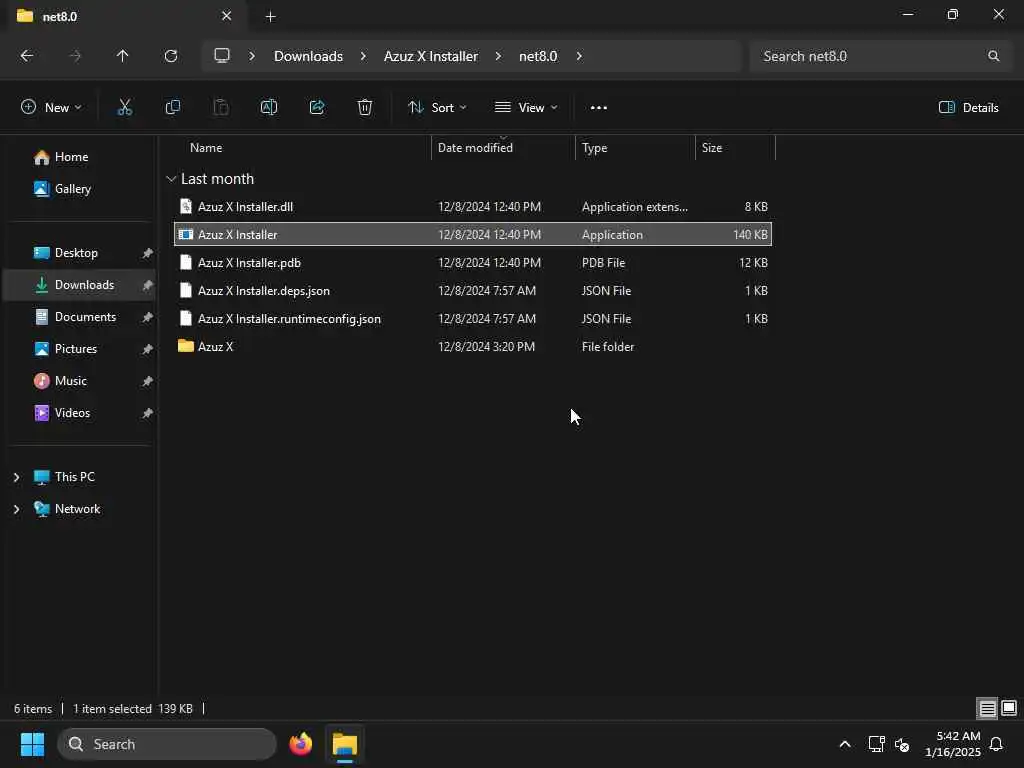Image resolution: width=1024 pixels, height=768 pixels.
Task: Click the Rename icon
Action: click(x=269, y=108)
